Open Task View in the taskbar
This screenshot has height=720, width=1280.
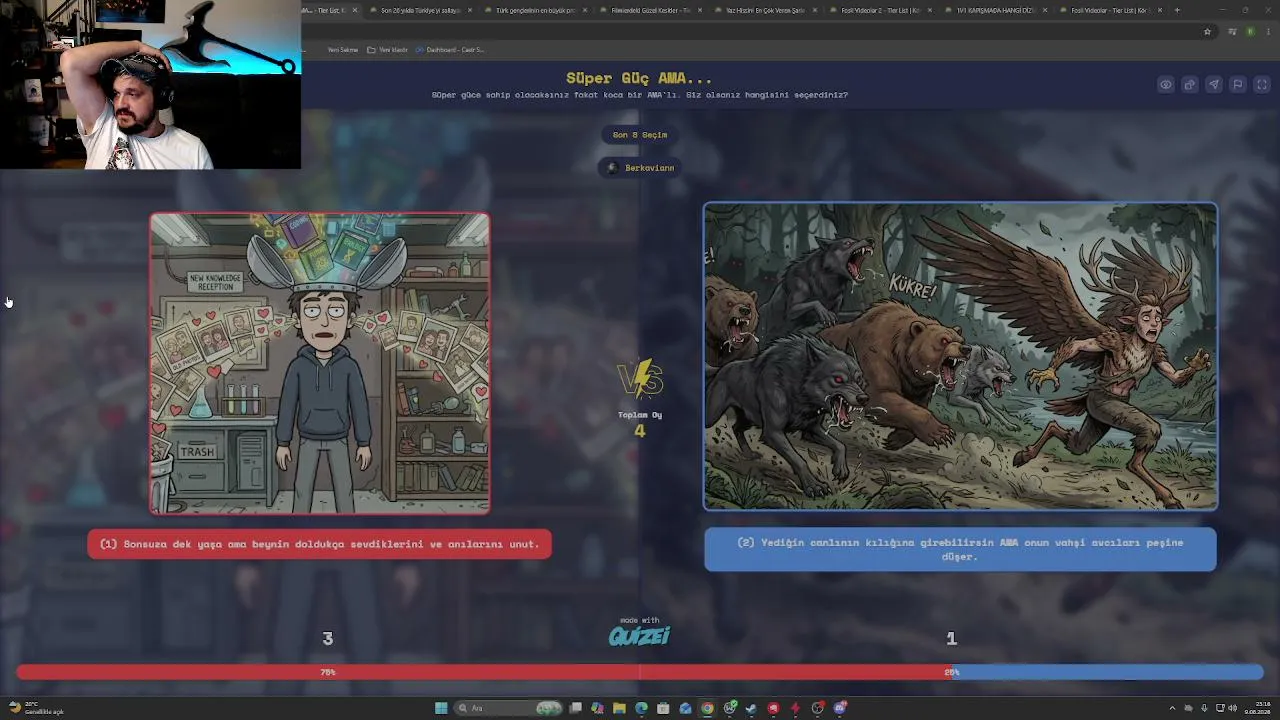click(575, 708)
